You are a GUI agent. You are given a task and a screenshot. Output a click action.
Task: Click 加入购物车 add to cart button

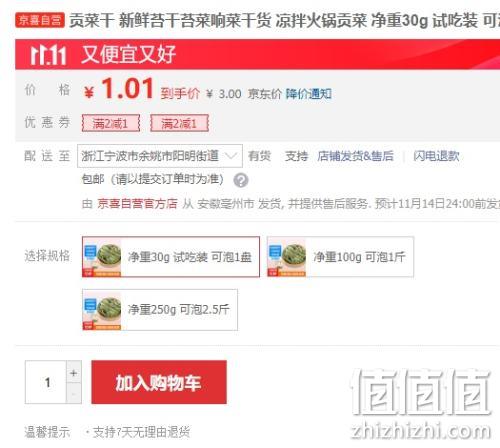click(159, 382)
